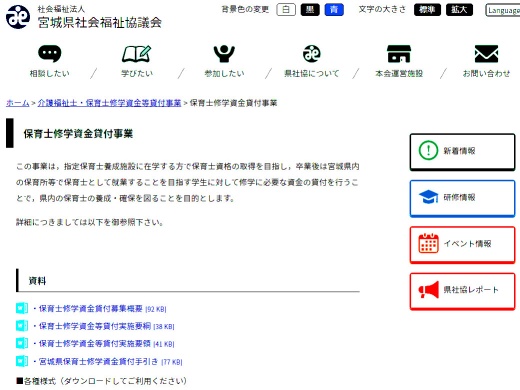Open the 相談したい menu label

click(50, 73)
